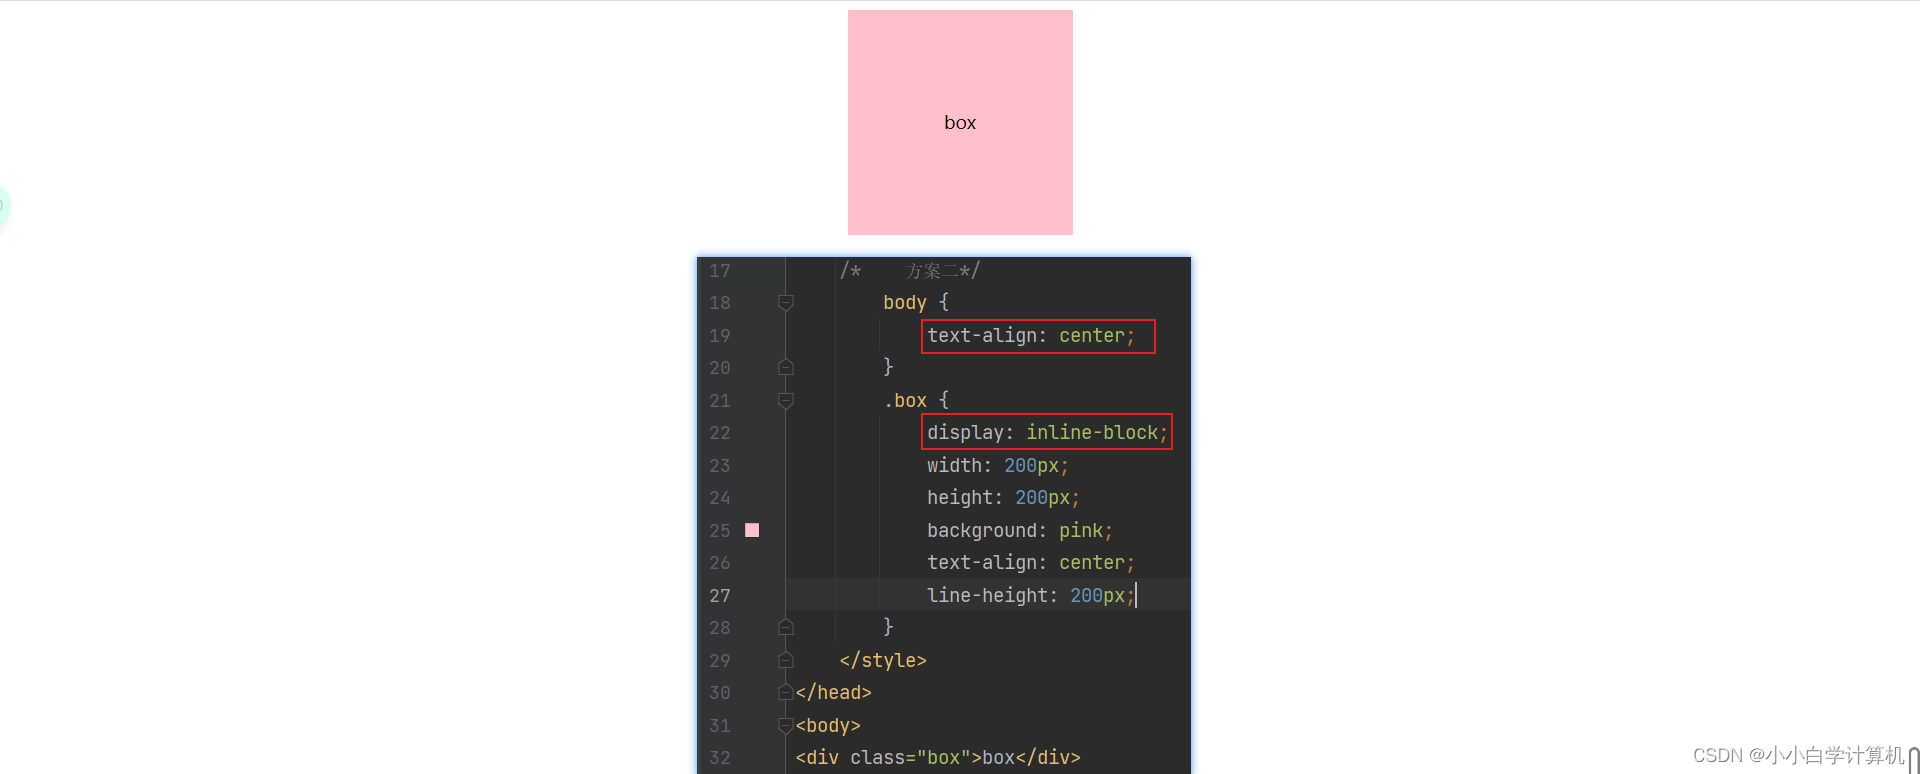Click the pink box preview with text 'box'
1920x774 pixels.
(x=960, y=122)
